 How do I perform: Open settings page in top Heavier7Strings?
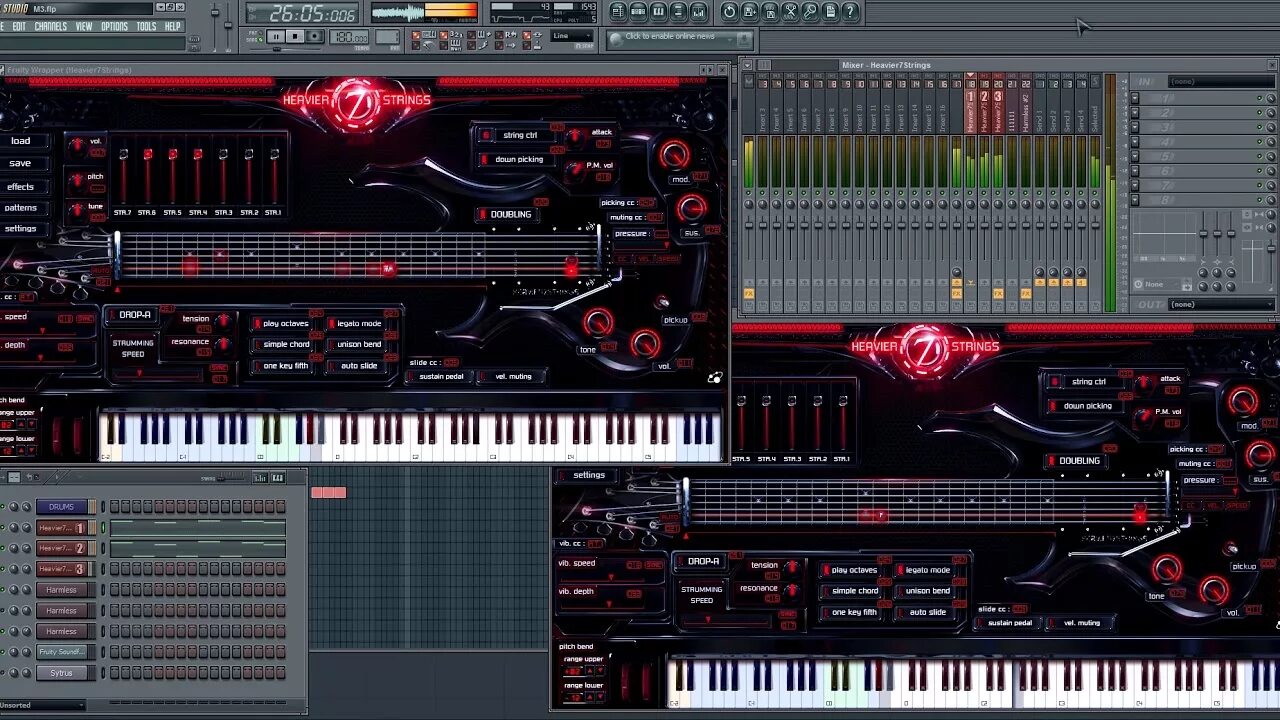(21, 229)
